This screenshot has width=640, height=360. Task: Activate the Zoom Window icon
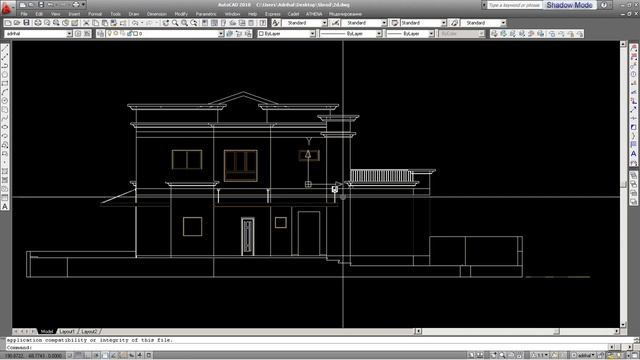tap(184, 23)
